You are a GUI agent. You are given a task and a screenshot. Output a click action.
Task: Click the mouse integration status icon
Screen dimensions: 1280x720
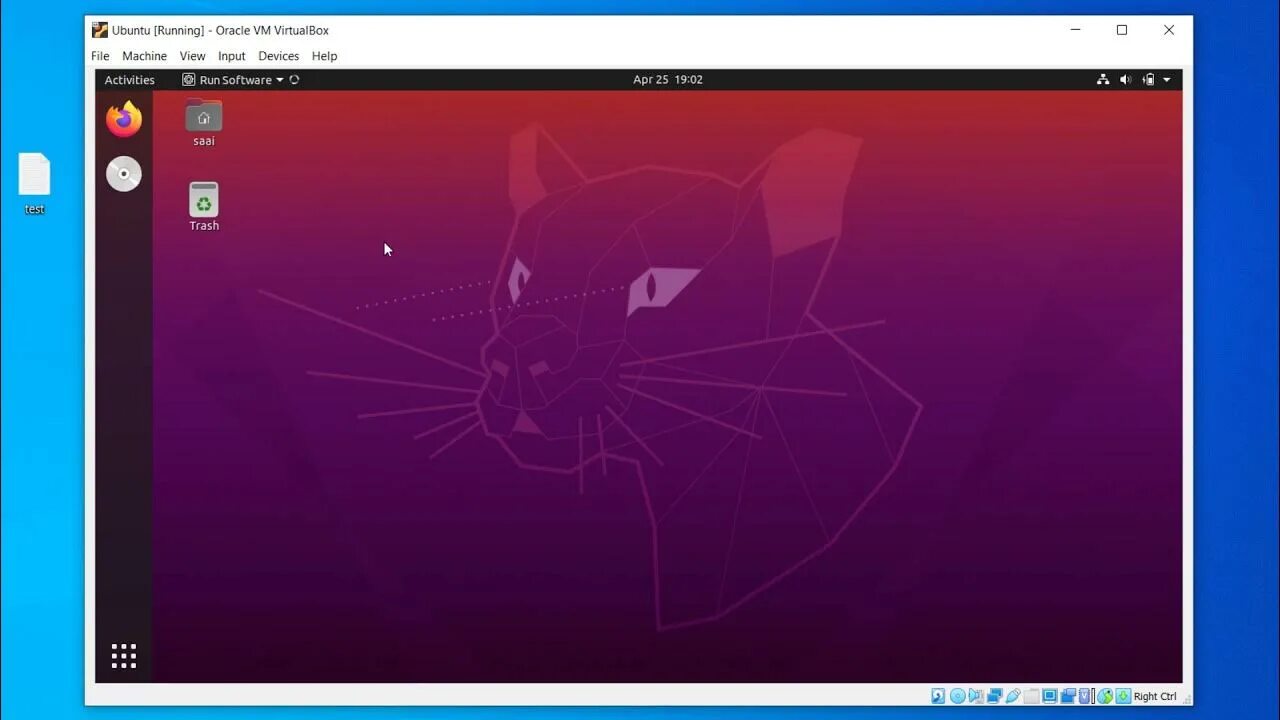click(x=1105, y=696)
